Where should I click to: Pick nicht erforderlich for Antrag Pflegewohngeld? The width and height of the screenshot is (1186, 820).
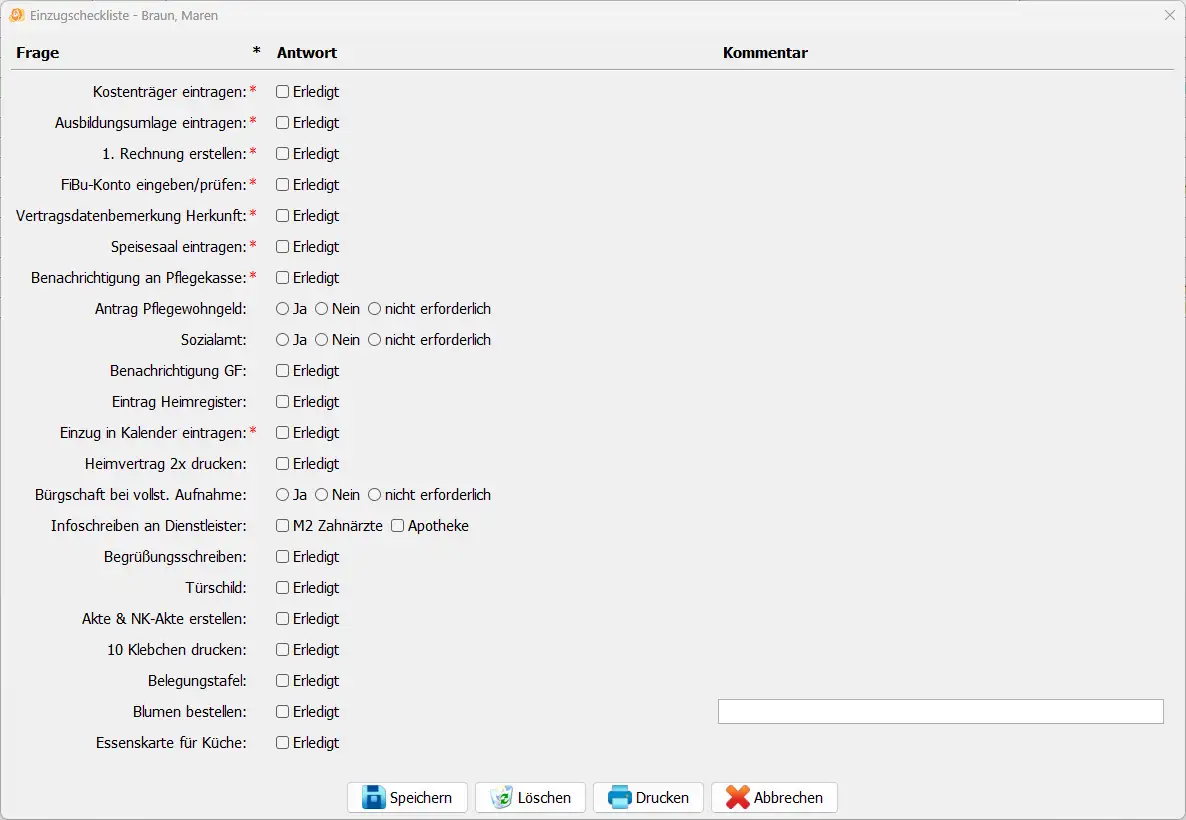[x=375, y=309]
